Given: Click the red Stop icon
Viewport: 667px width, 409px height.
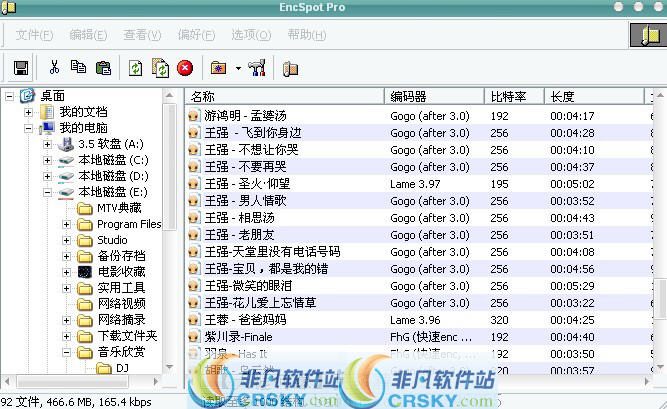Looking at the screenshot, I should click(x=185, y=68).
